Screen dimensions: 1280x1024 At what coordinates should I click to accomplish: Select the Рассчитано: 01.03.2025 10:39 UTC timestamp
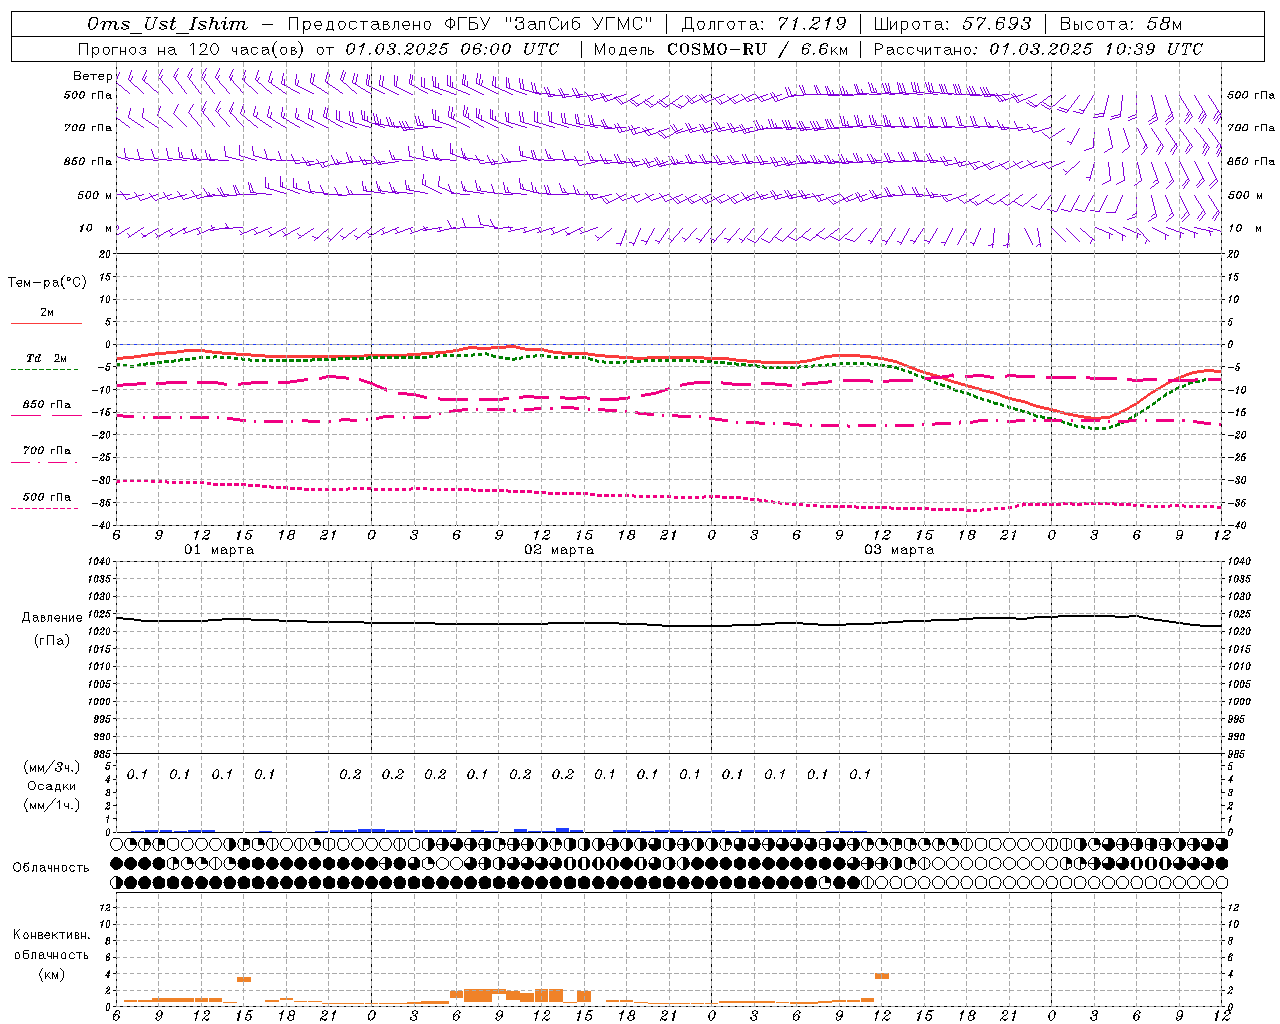1038,49
